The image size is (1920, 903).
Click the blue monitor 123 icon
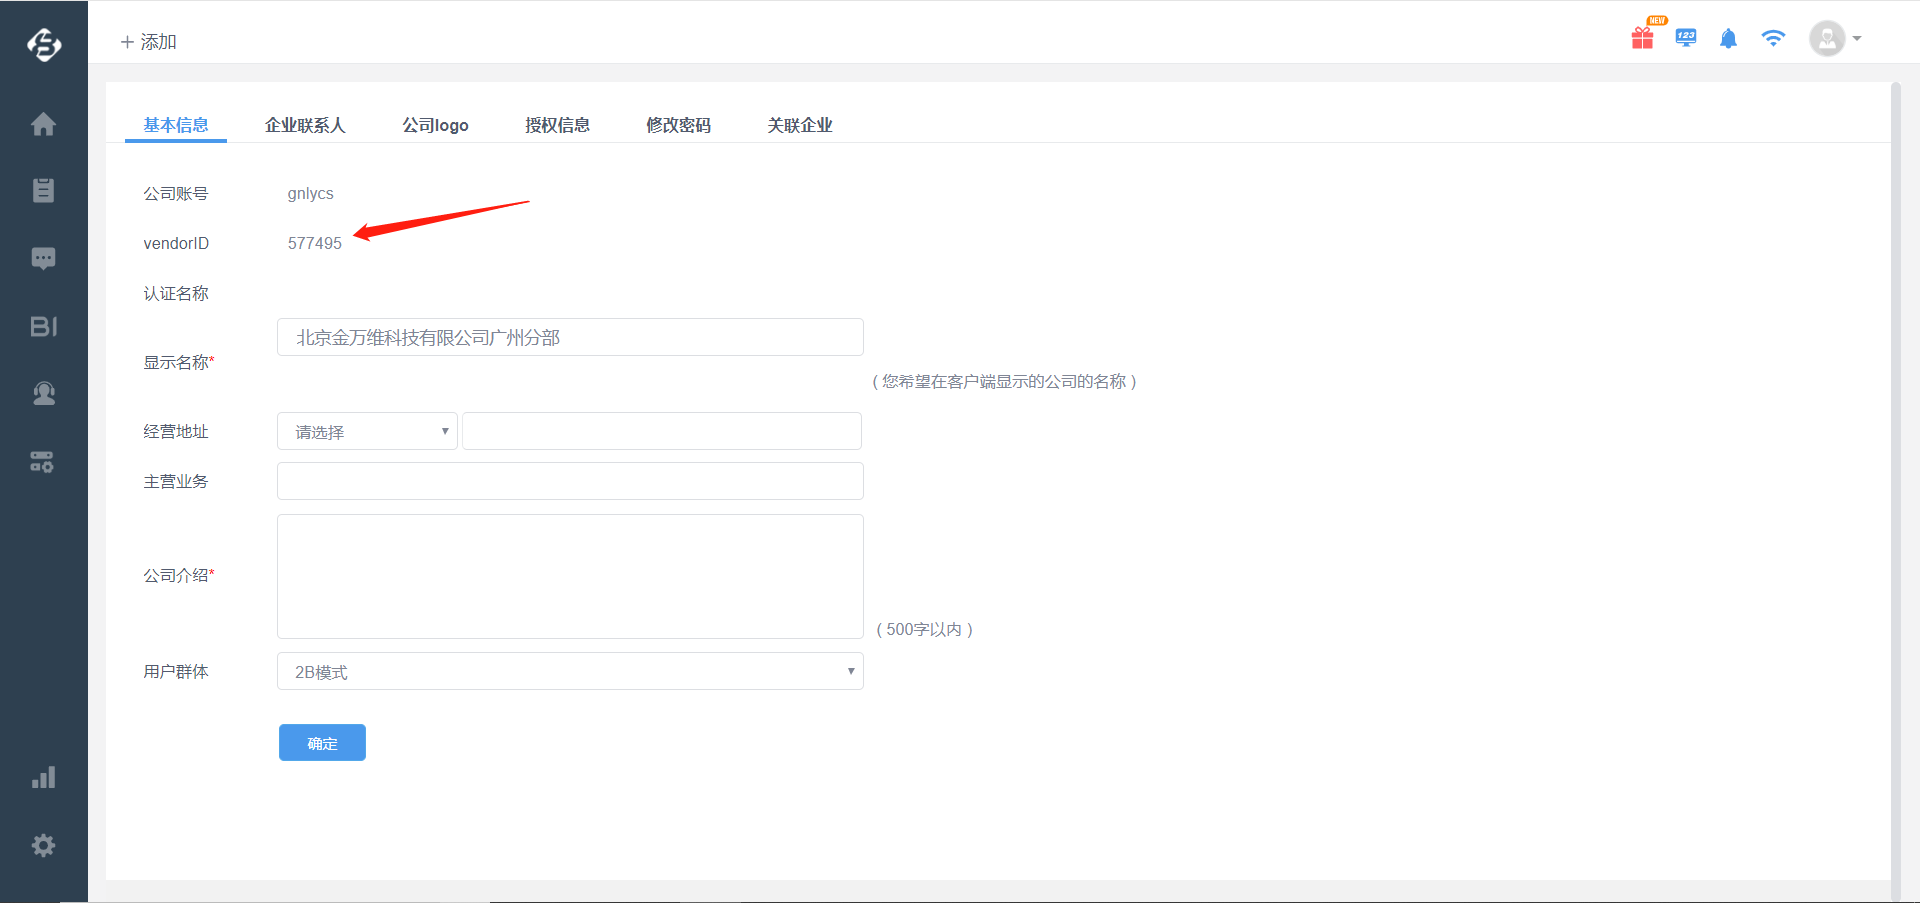1686,38
